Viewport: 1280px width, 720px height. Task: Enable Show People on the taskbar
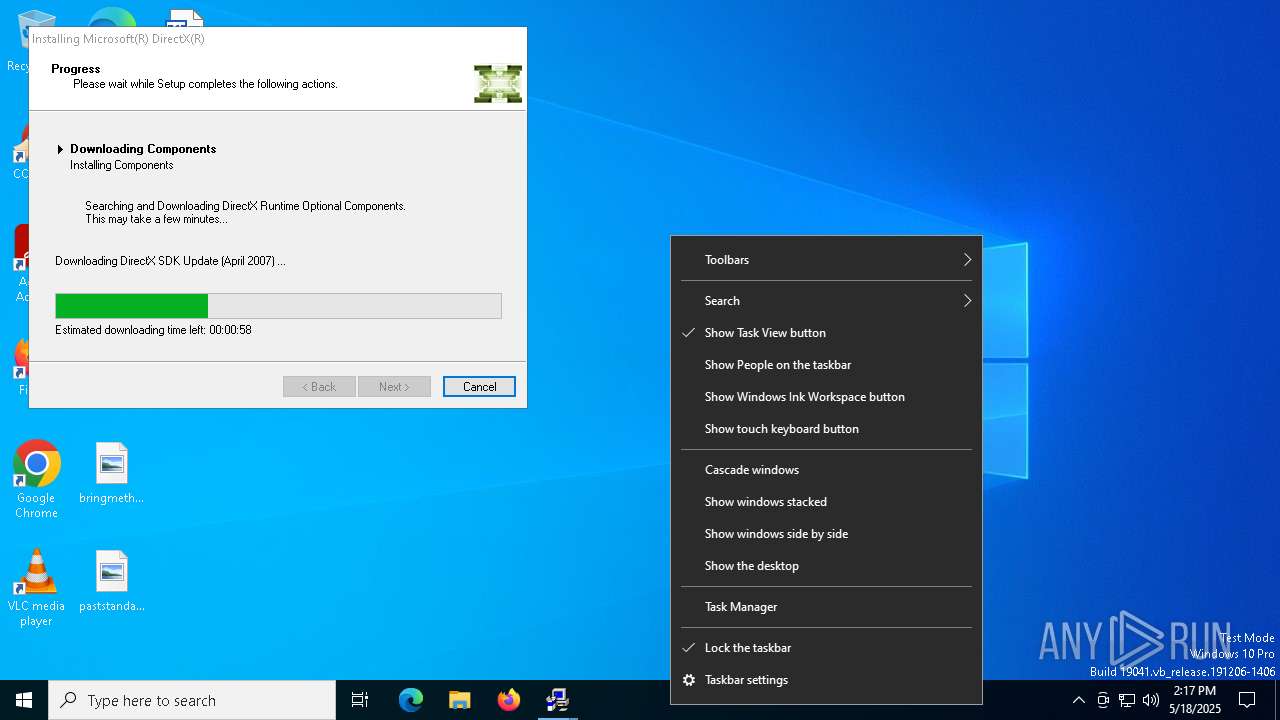click(x=827, y=365)
